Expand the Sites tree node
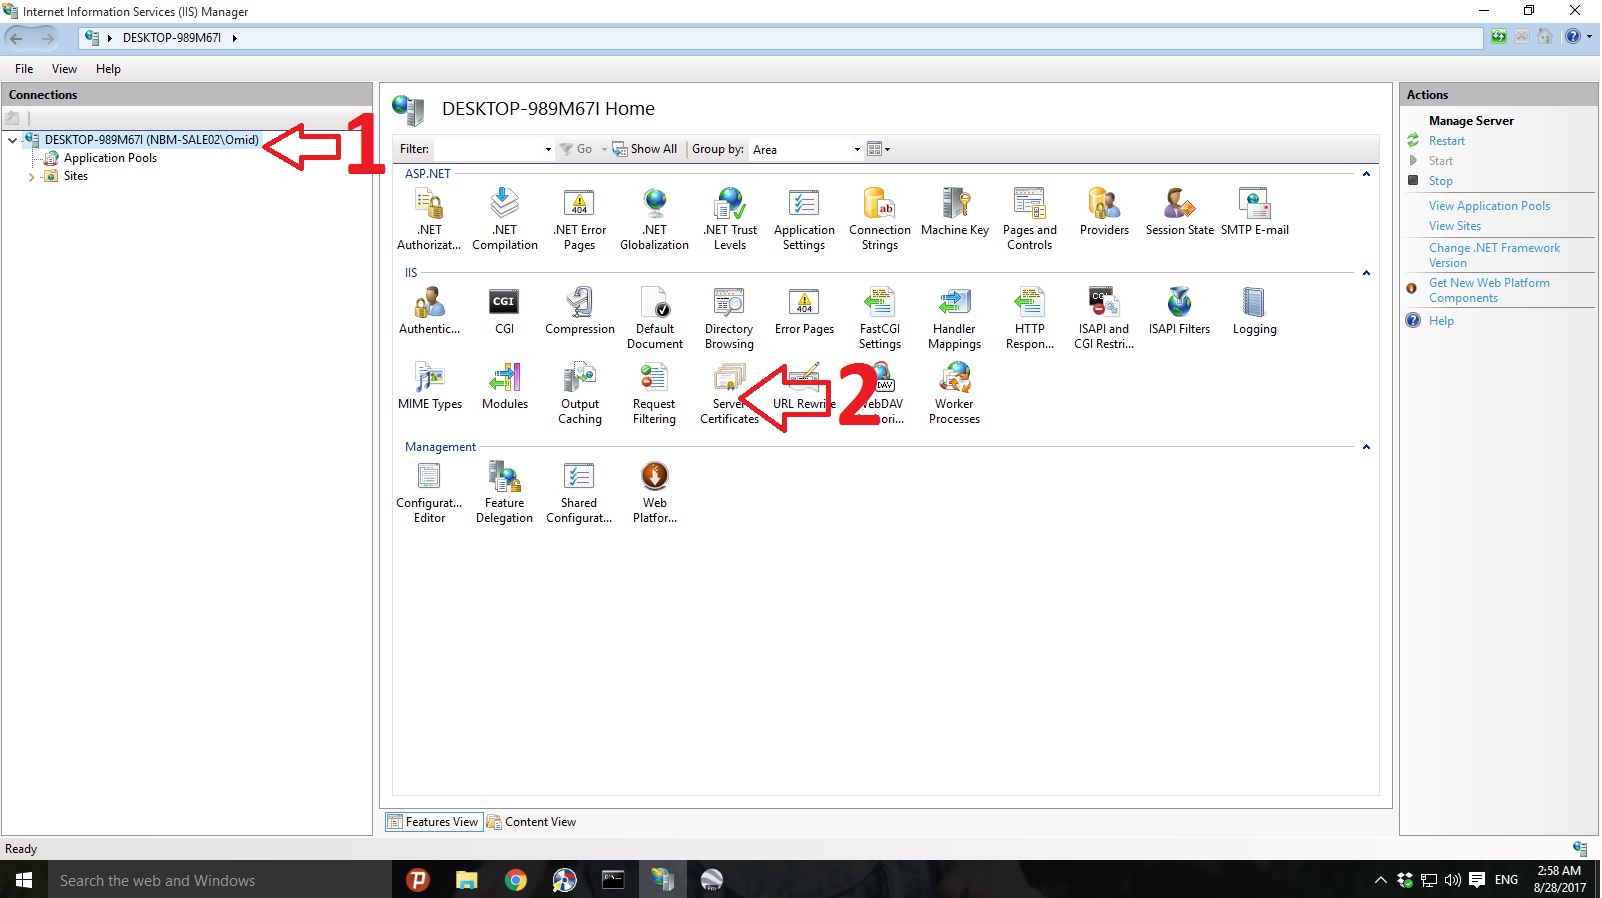Image resolution: width=1602 pixels, height=898 pixels. click(31, 177)
